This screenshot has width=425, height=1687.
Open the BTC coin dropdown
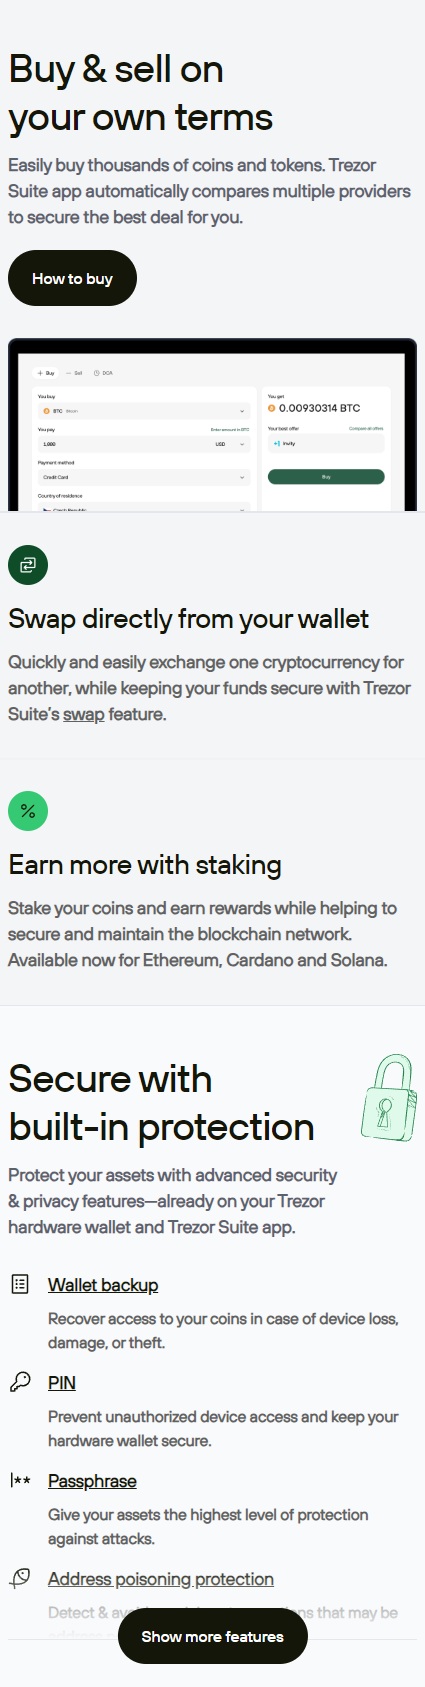143,411
